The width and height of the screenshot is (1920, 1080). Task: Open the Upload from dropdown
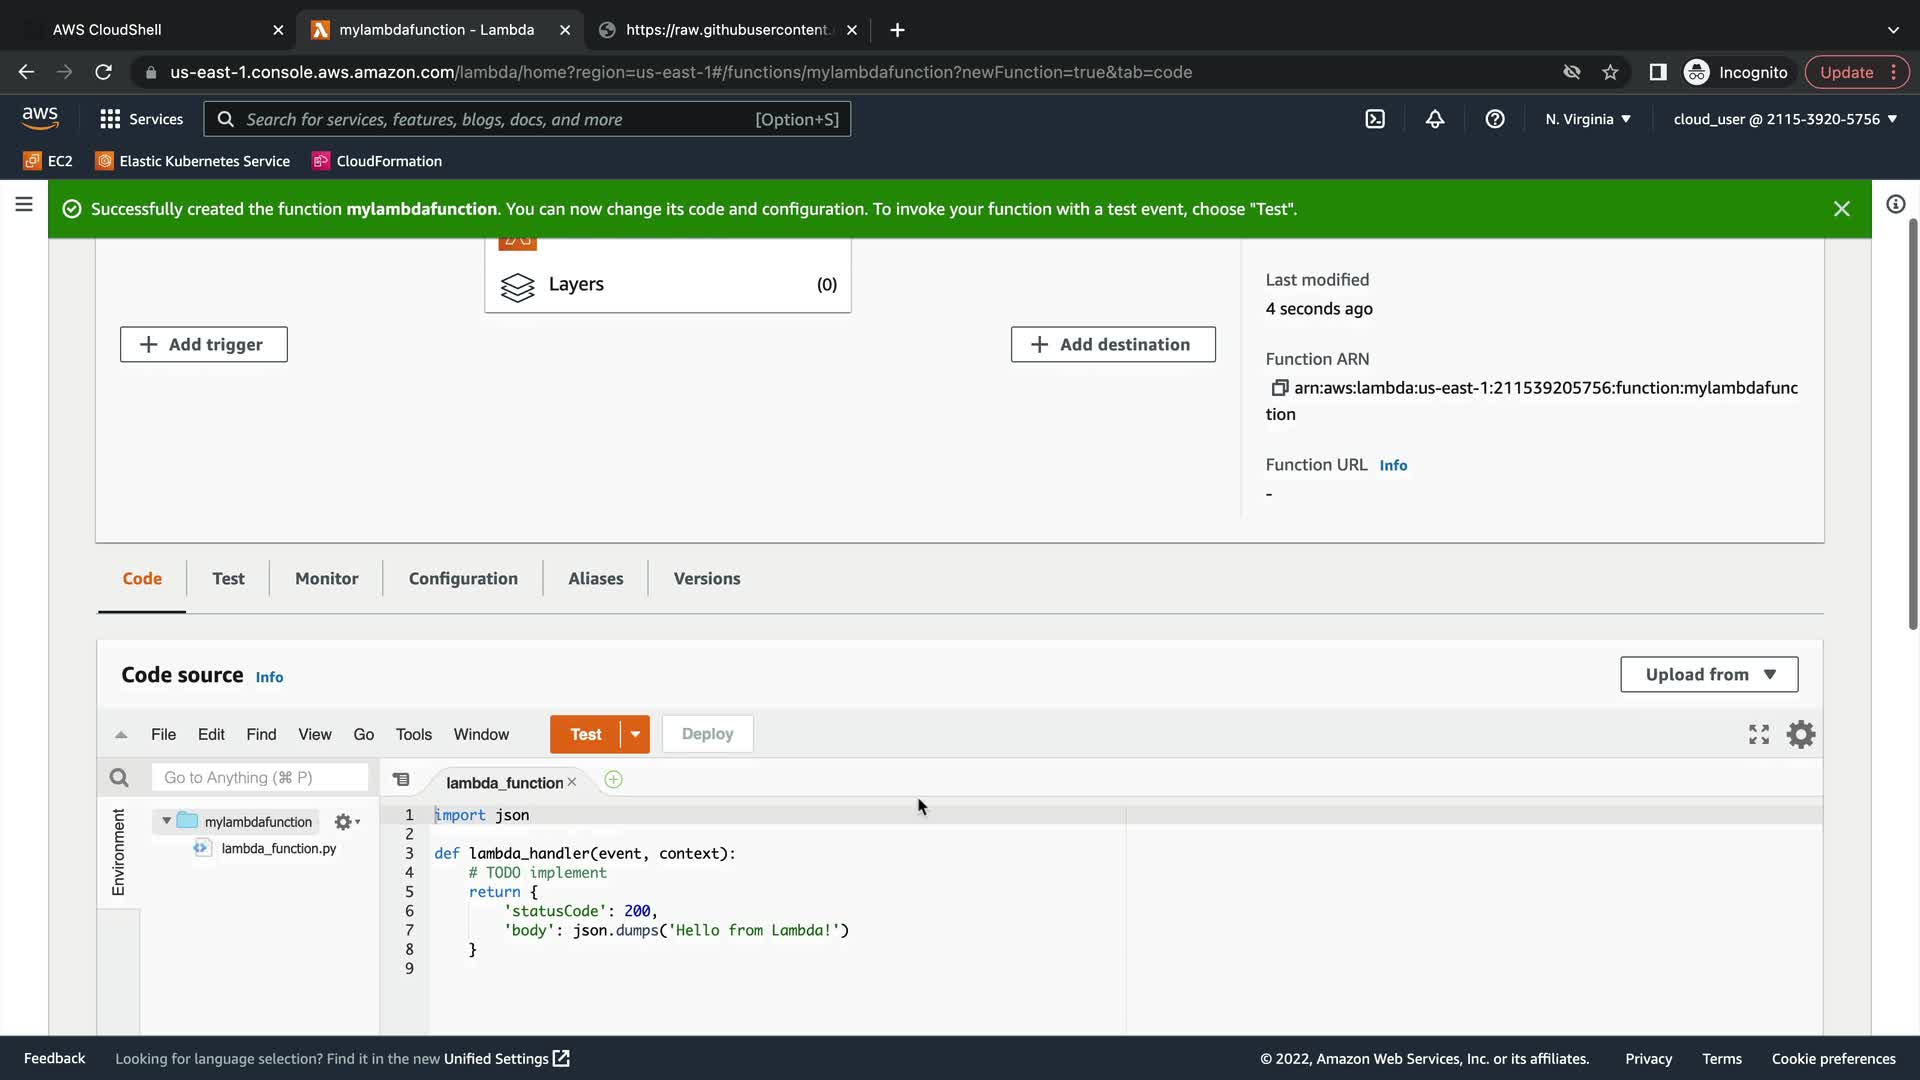pyautogui.click(x=1709, y=675)
